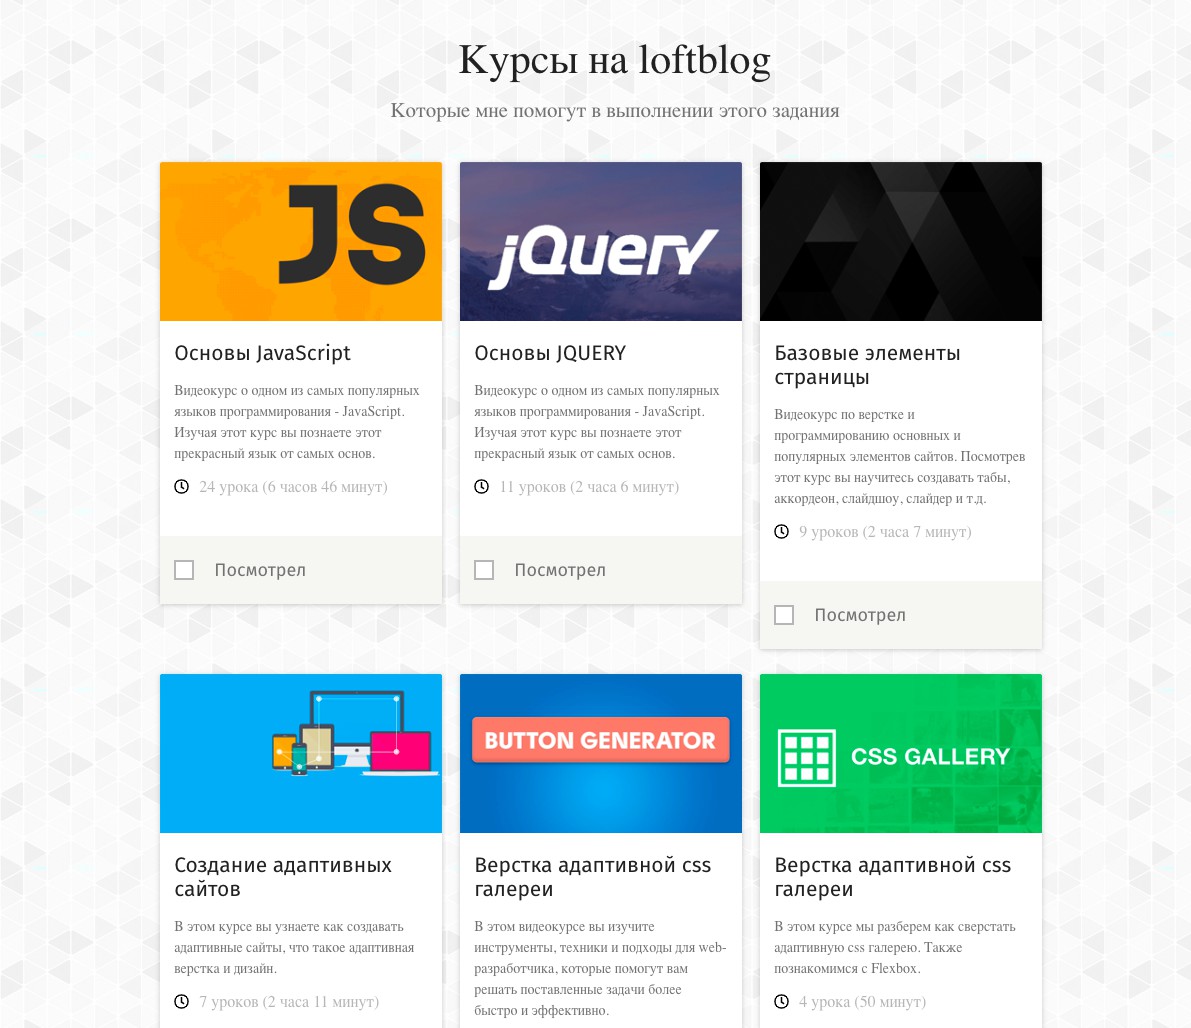Click the Основы JQUERY card description
The image size is (1191, 1028).
tap(597, 422)
